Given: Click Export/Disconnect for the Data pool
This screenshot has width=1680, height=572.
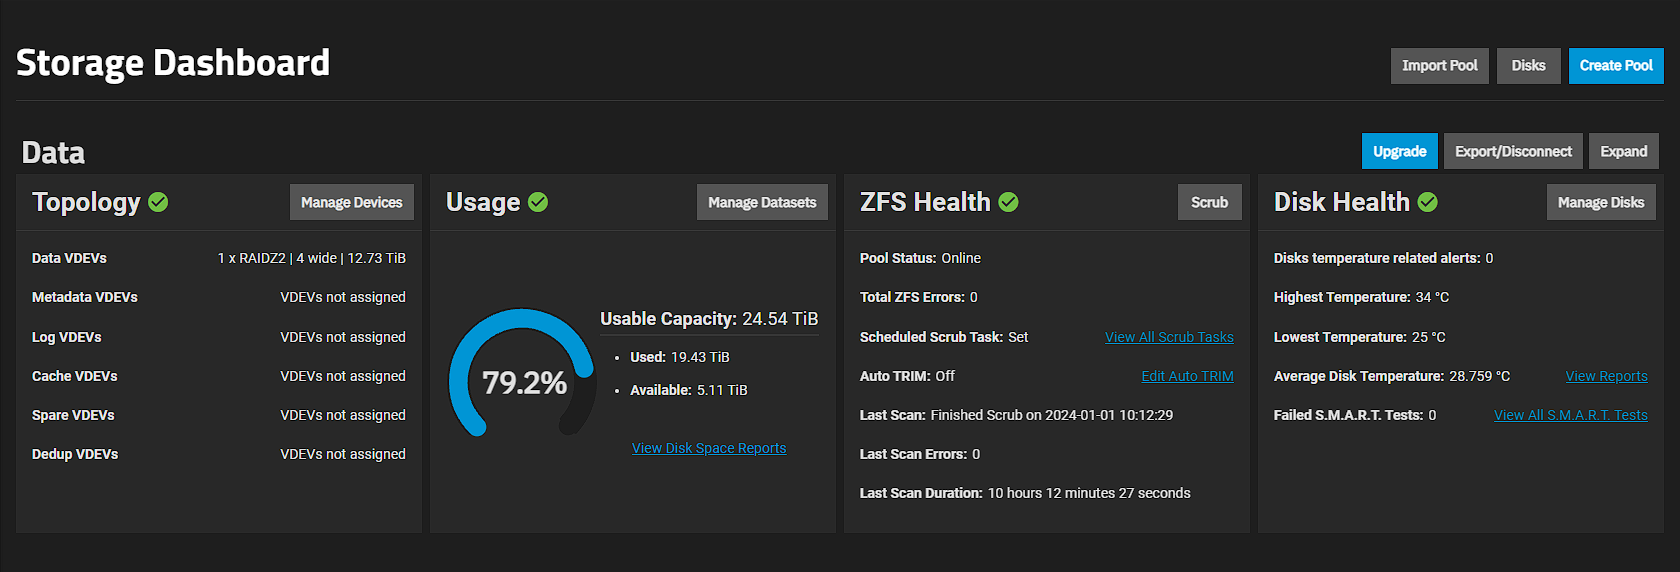Looking at the screenshot, I should [x=1513, y=152].
